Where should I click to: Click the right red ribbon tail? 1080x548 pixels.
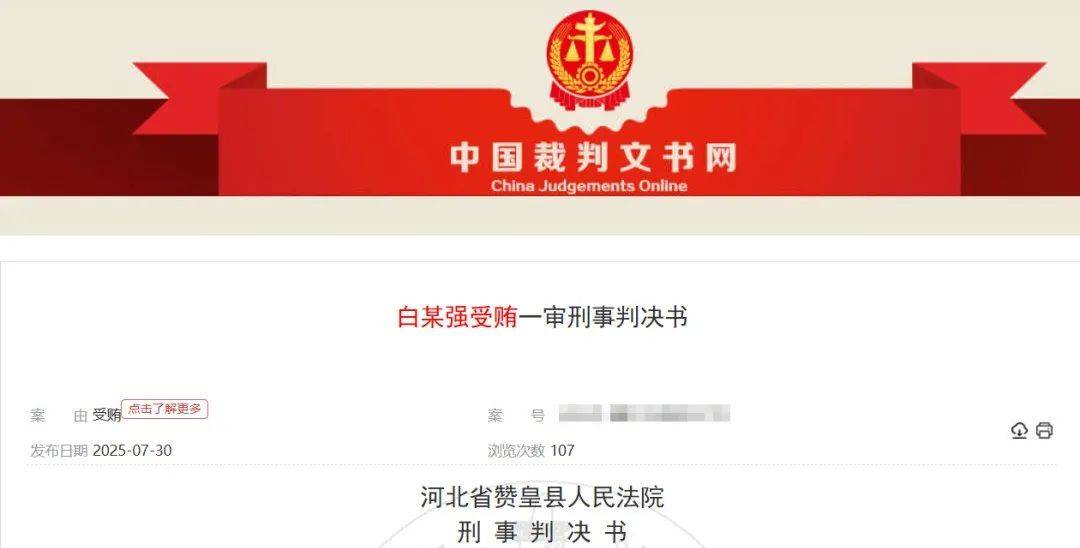(x=979, y=96)
